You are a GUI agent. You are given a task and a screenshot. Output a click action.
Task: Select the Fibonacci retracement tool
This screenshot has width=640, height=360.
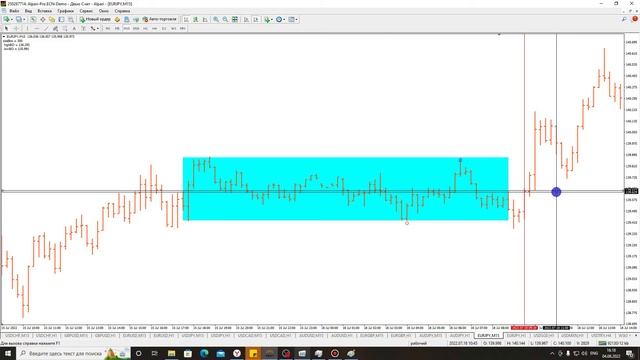[x=65, y=29]
